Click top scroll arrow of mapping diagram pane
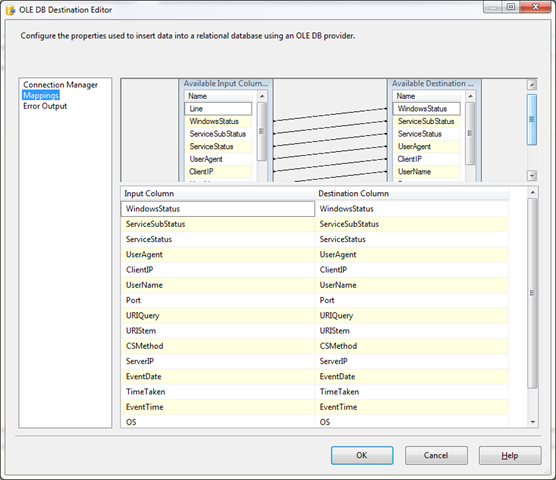Viewport: 556px width, 480px height. point(532,85)
